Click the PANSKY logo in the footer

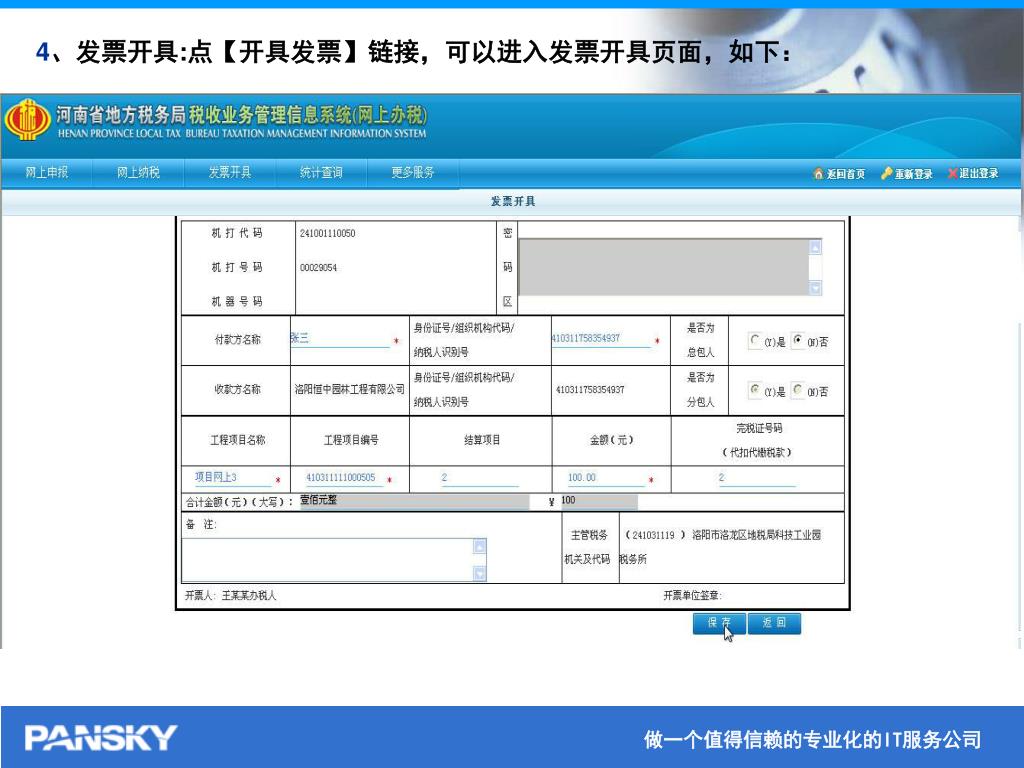click(101, 738)
